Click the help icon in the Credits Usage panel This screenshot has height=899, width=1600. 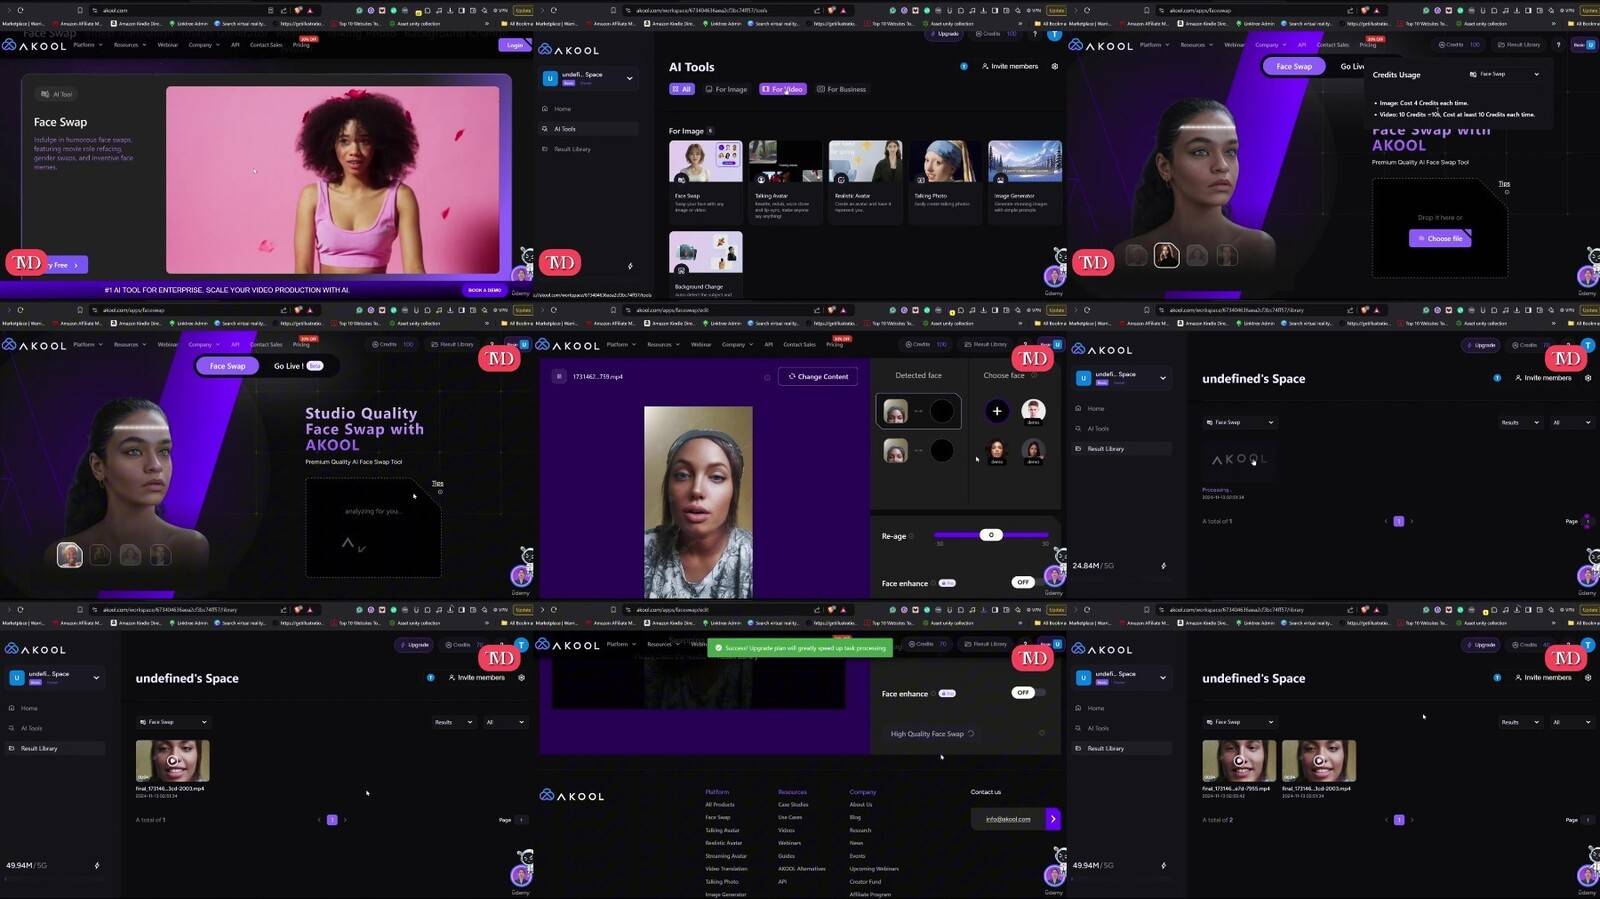coord(1558,45)
